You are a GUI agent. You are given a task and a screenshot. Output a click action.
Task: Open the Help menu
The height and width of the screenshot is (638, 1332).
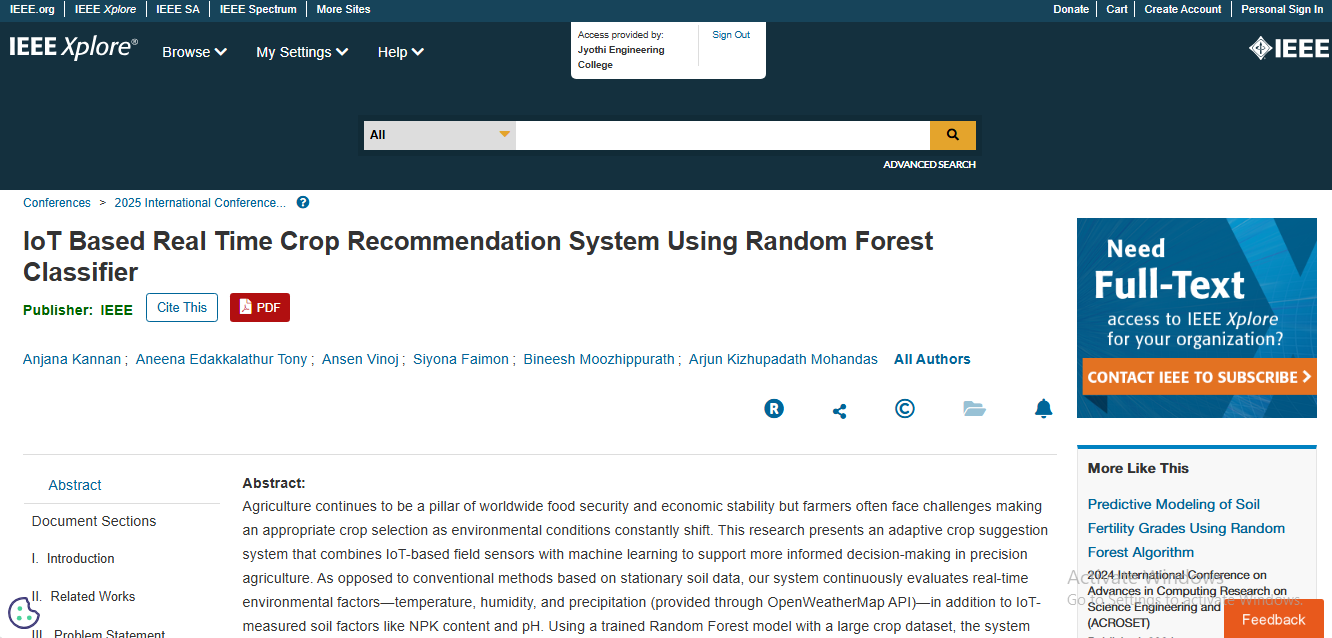coord(400,52)
